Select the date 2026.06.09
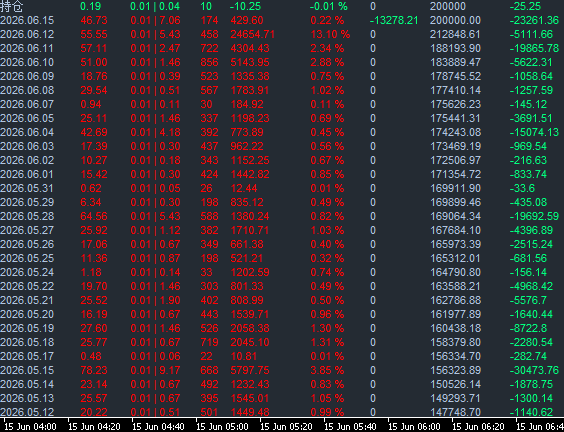This screenshot has height=432, width=564. [27, 77]
